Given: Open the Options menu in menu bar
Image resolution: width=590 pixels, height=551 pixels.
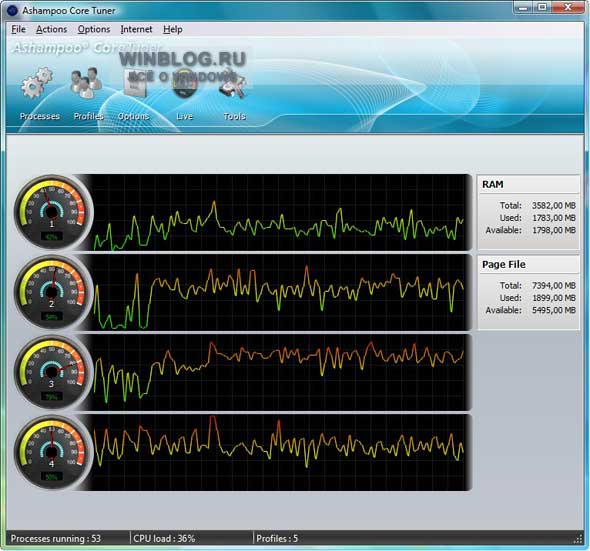Looking at the screenshot, I should [94, 29].
